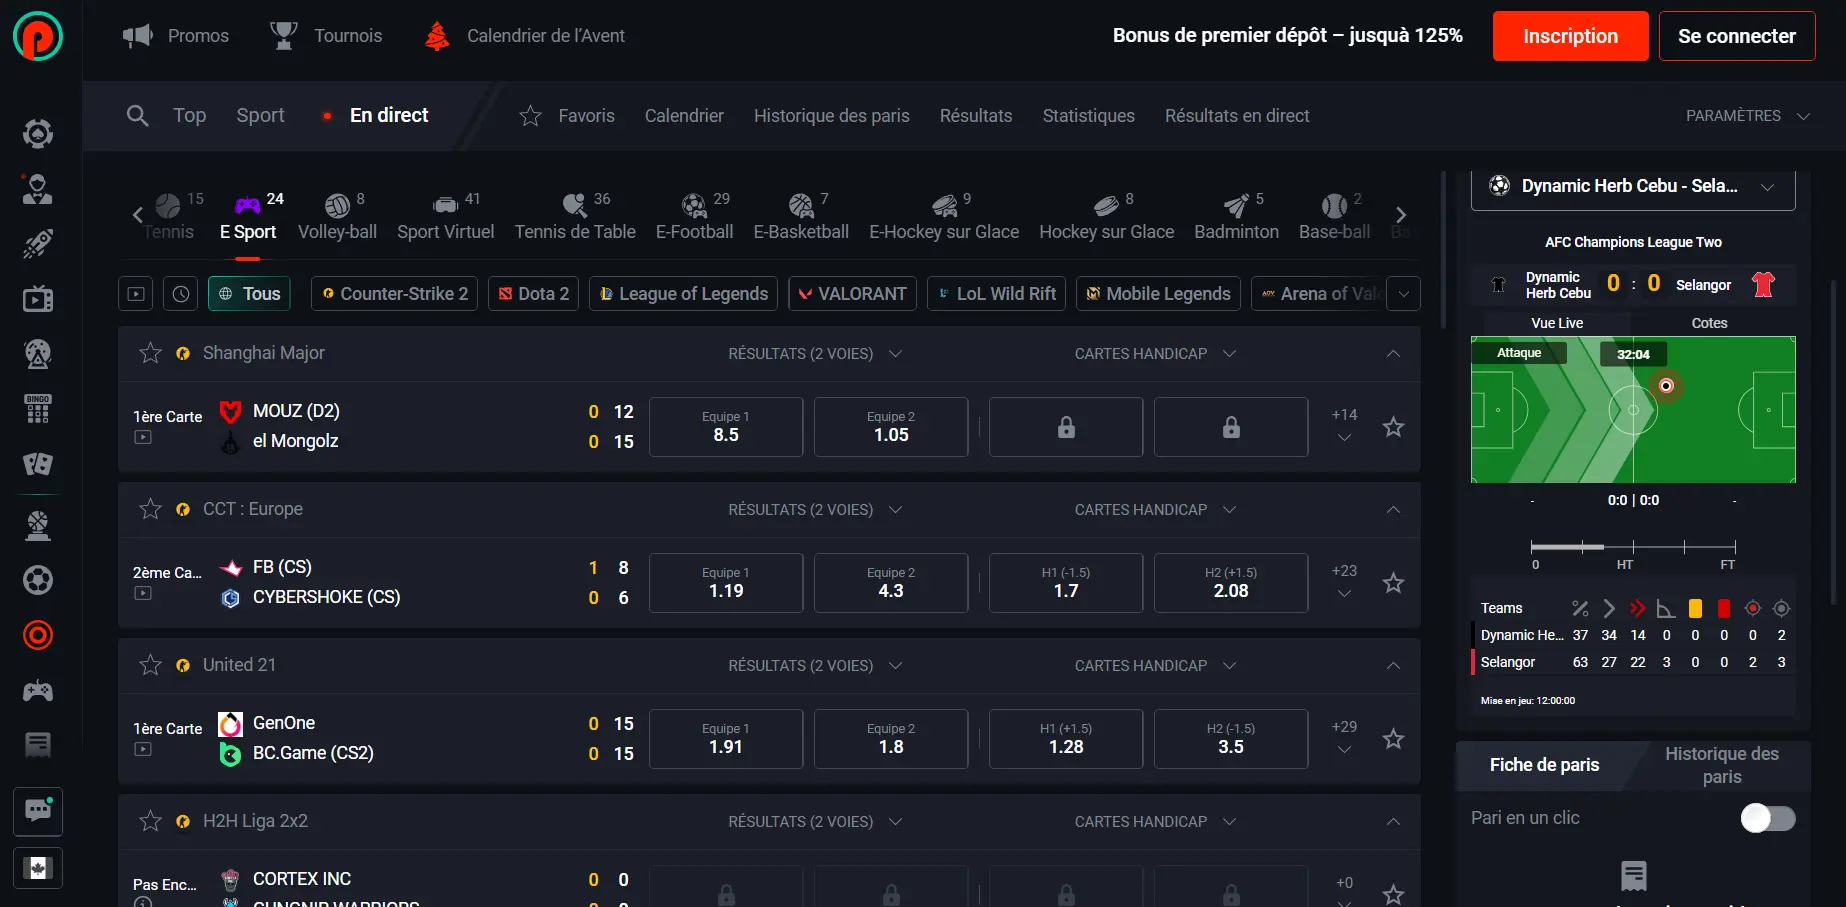This screenshot has width=1846, height=907.
Task: Open the red target sidebar icon
Action: (38, 635)
